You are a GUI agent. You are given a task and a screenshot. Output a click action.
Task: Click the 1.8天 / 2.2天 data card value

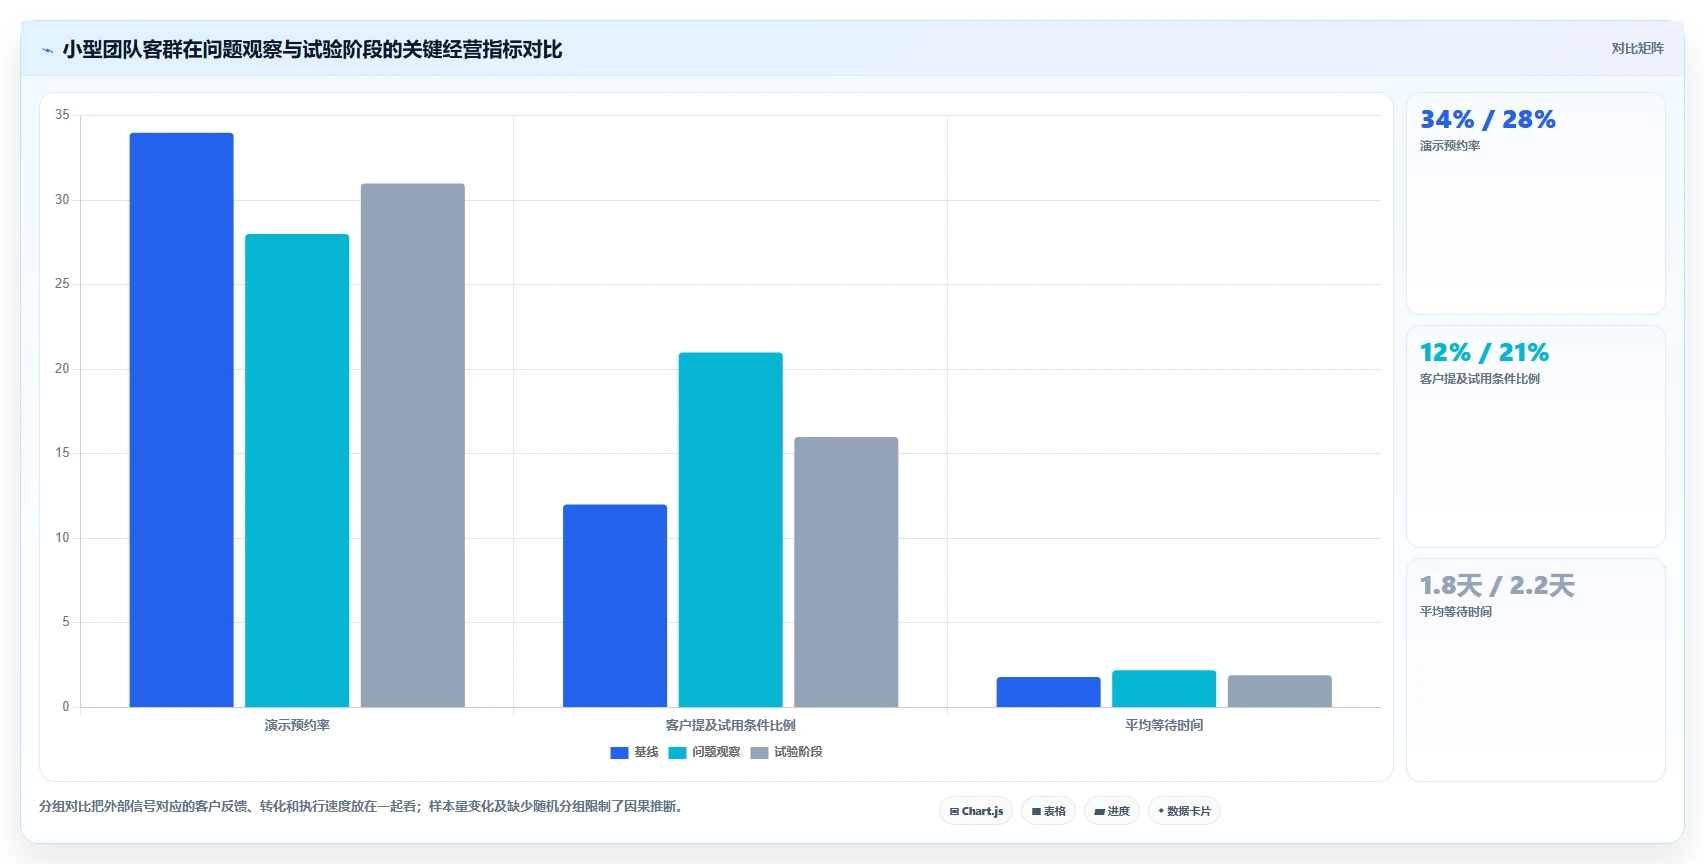[1497, 586]
